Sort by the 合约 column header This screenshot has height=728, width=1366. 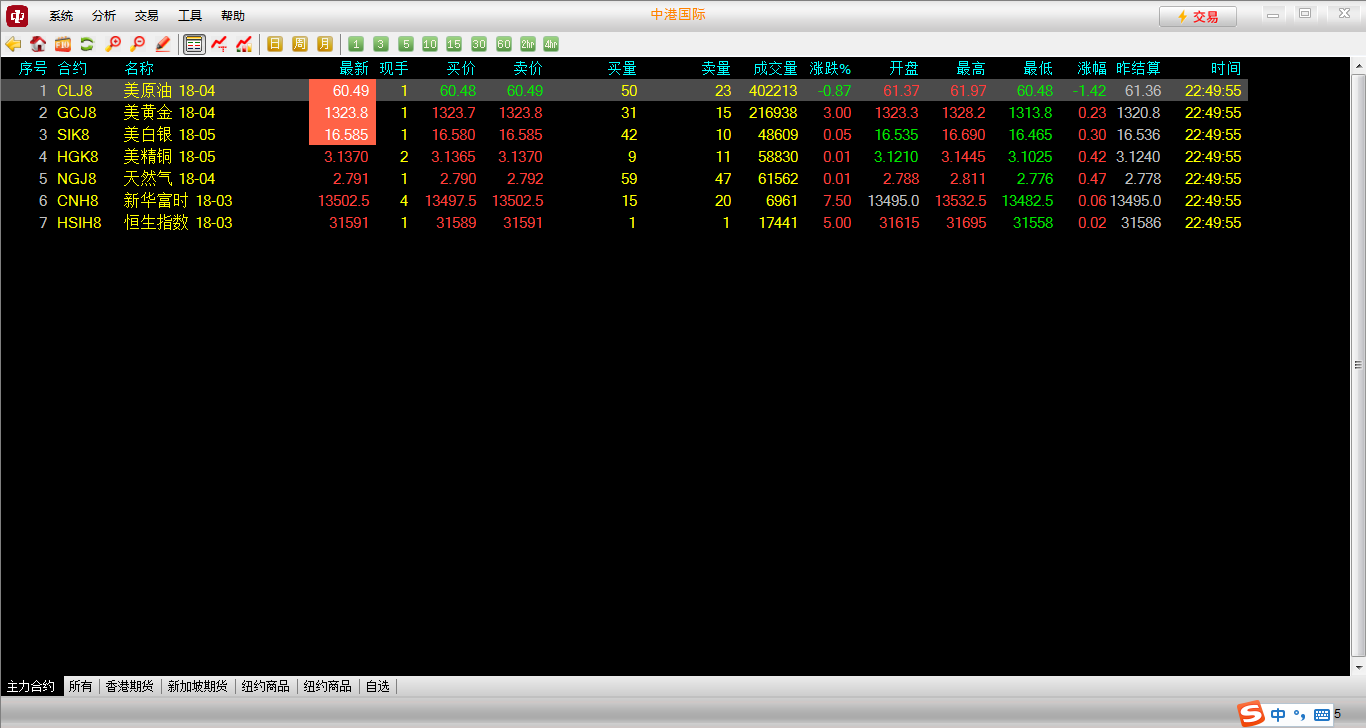[72, 68]
